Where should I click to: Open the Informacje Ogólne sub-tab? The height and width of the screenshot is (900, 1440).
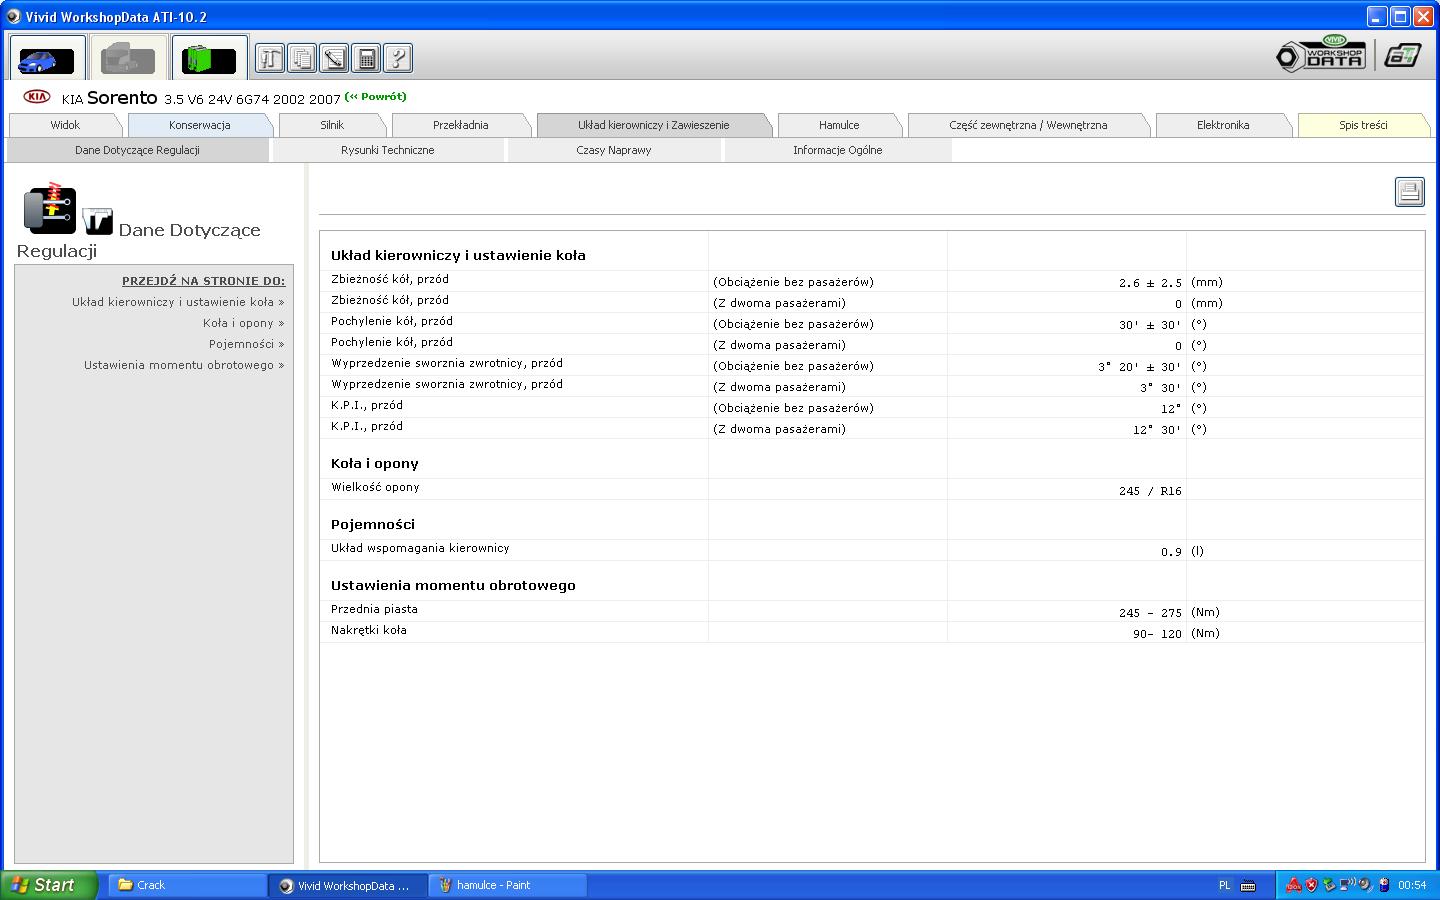click(x=838, y=150)
